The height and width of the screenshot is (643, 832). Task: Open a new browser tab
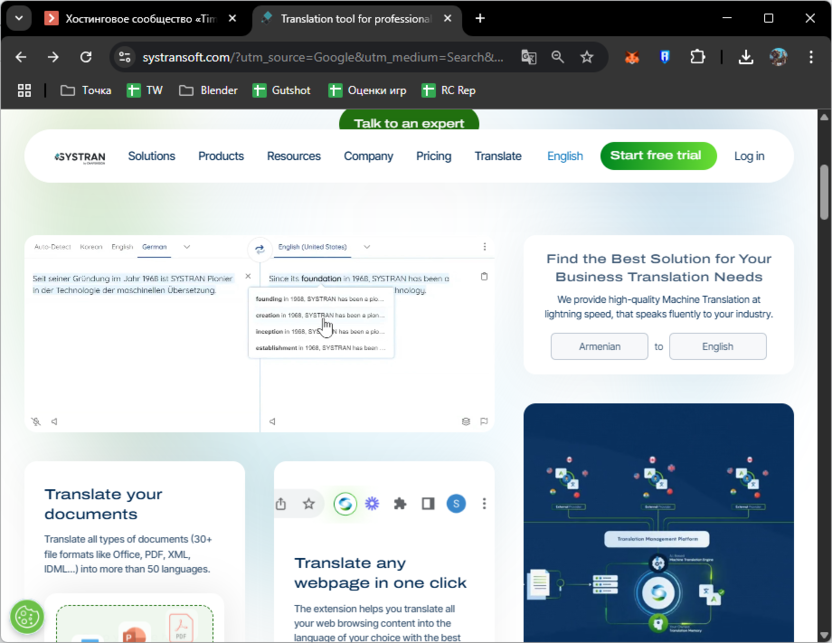click(x=480, y=19)
